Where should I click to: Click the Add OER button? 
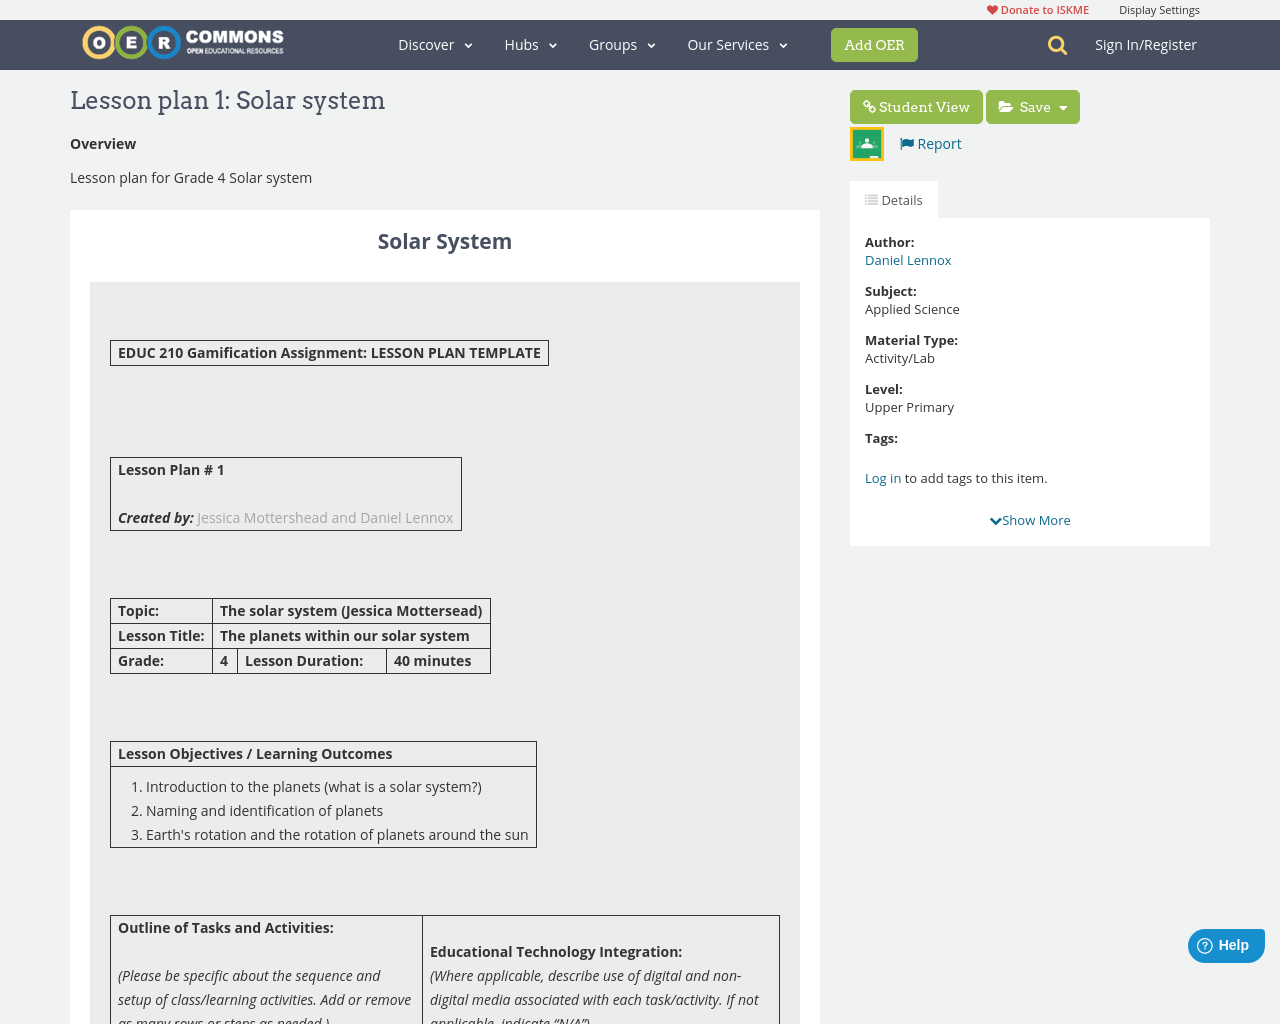(x=874, y=44)
